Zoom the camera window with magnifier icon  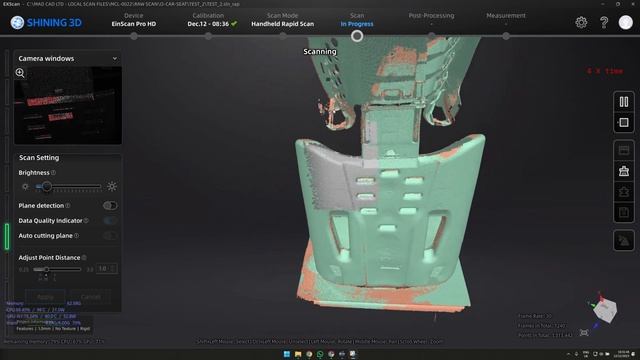pyautogui.click(x=20, y=73)
